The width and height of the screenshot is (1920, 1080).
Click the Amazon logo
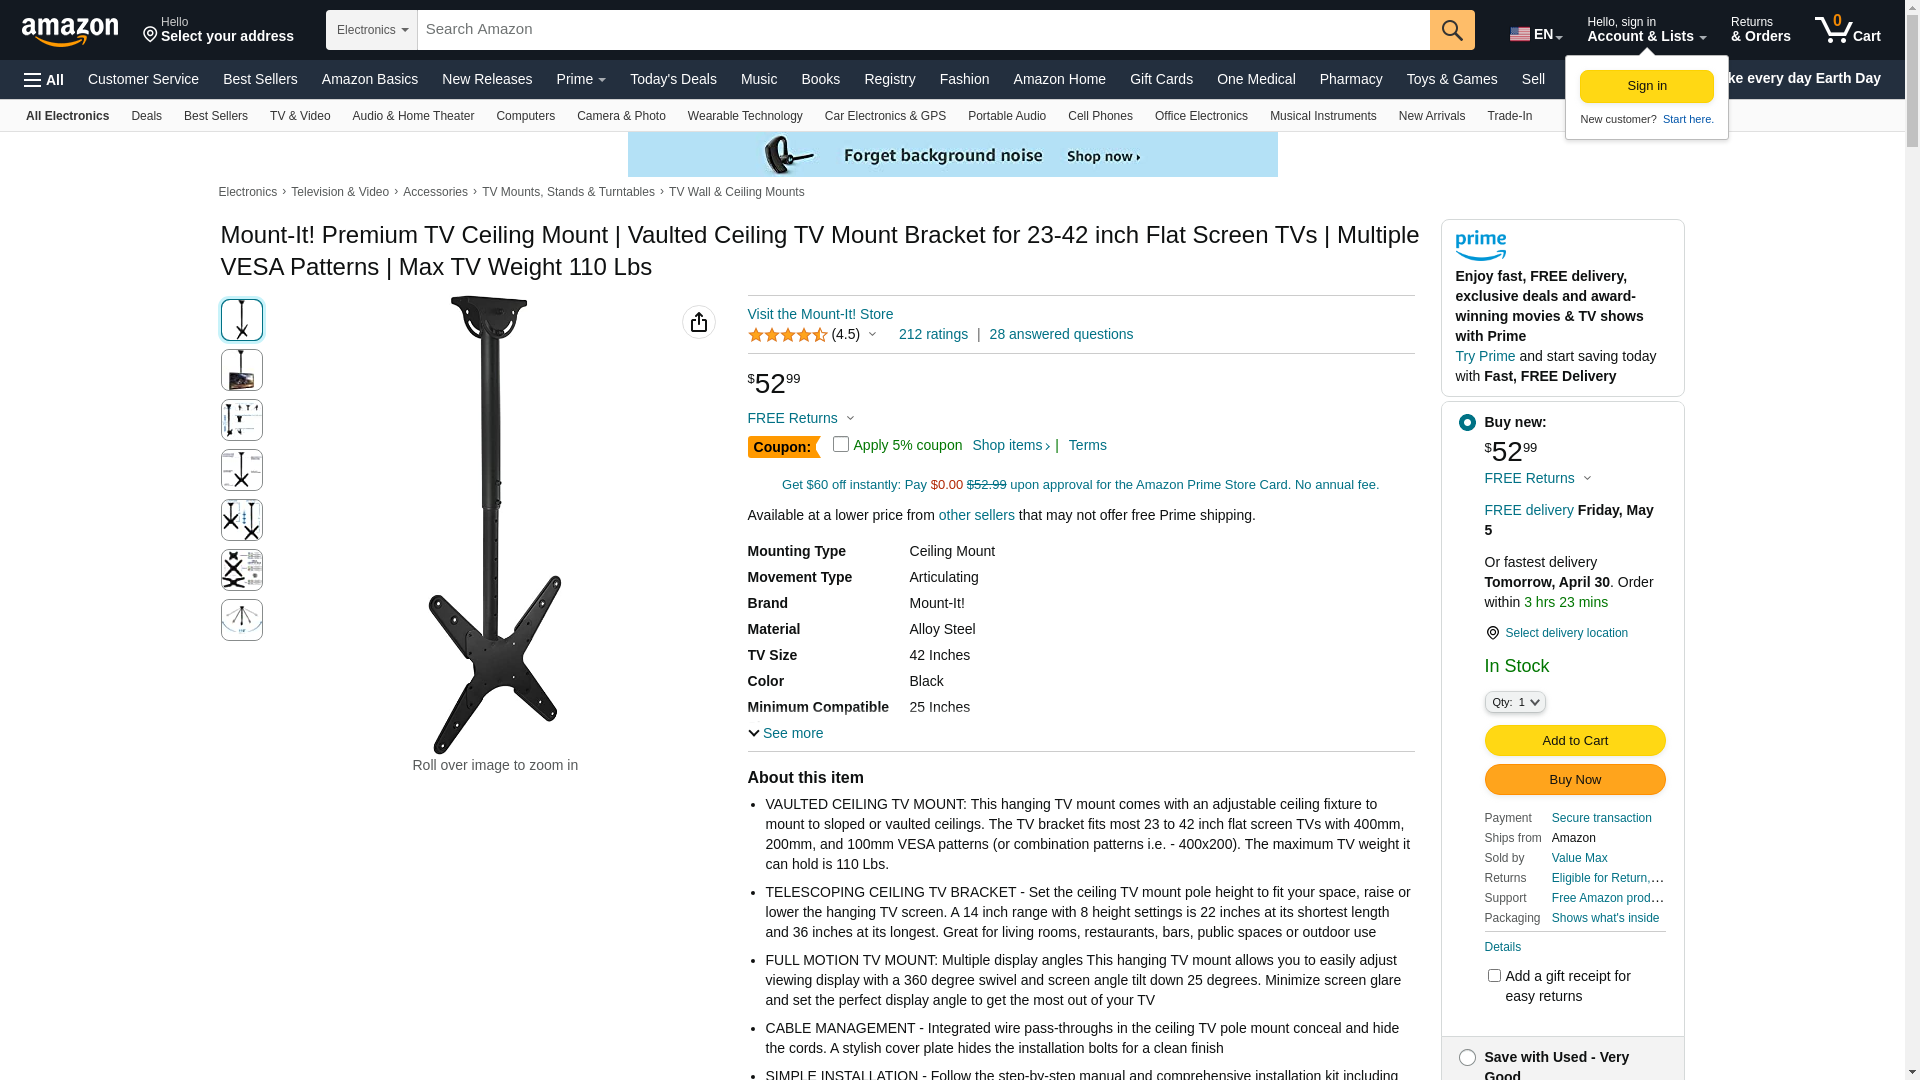70,31
